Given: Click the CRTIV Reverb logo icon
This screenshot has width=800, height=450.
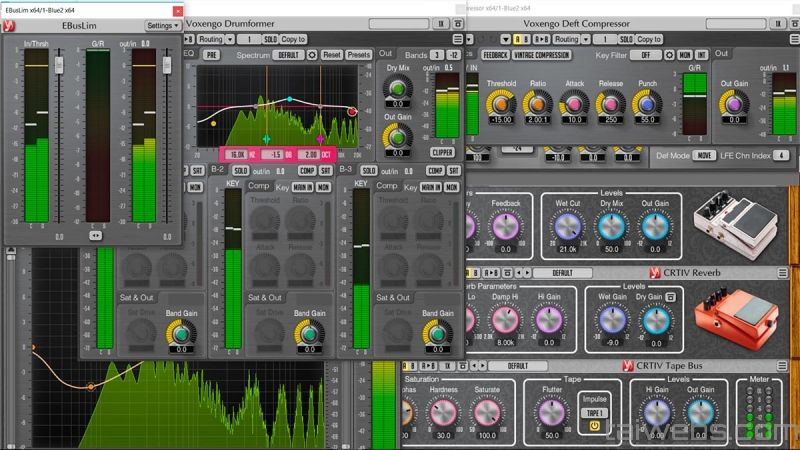Looking at the screenshot, I should pyautogui.click(x=655, y=273).
